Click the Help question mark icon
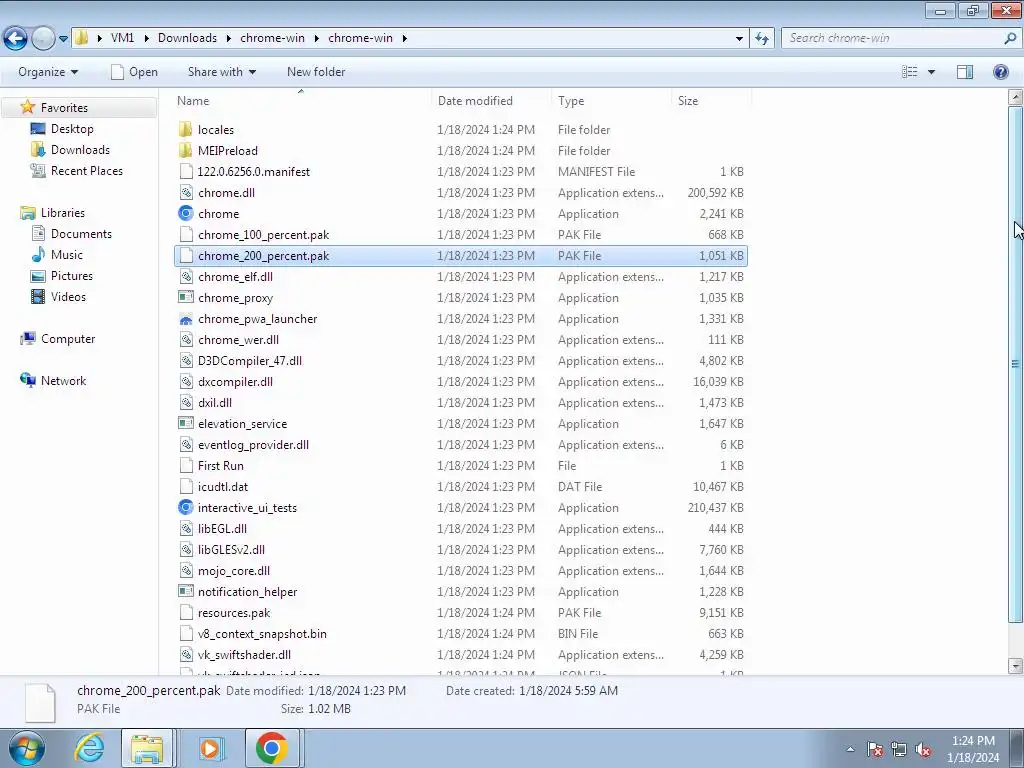 pyautogui.click(x=1000, y=72)
